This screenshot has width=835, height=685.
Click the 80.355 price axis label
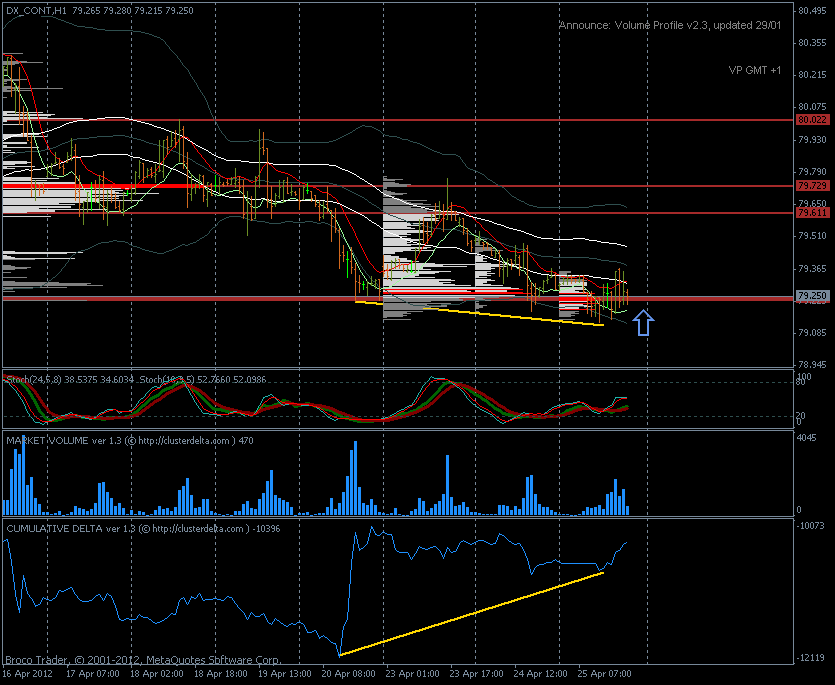812,43
